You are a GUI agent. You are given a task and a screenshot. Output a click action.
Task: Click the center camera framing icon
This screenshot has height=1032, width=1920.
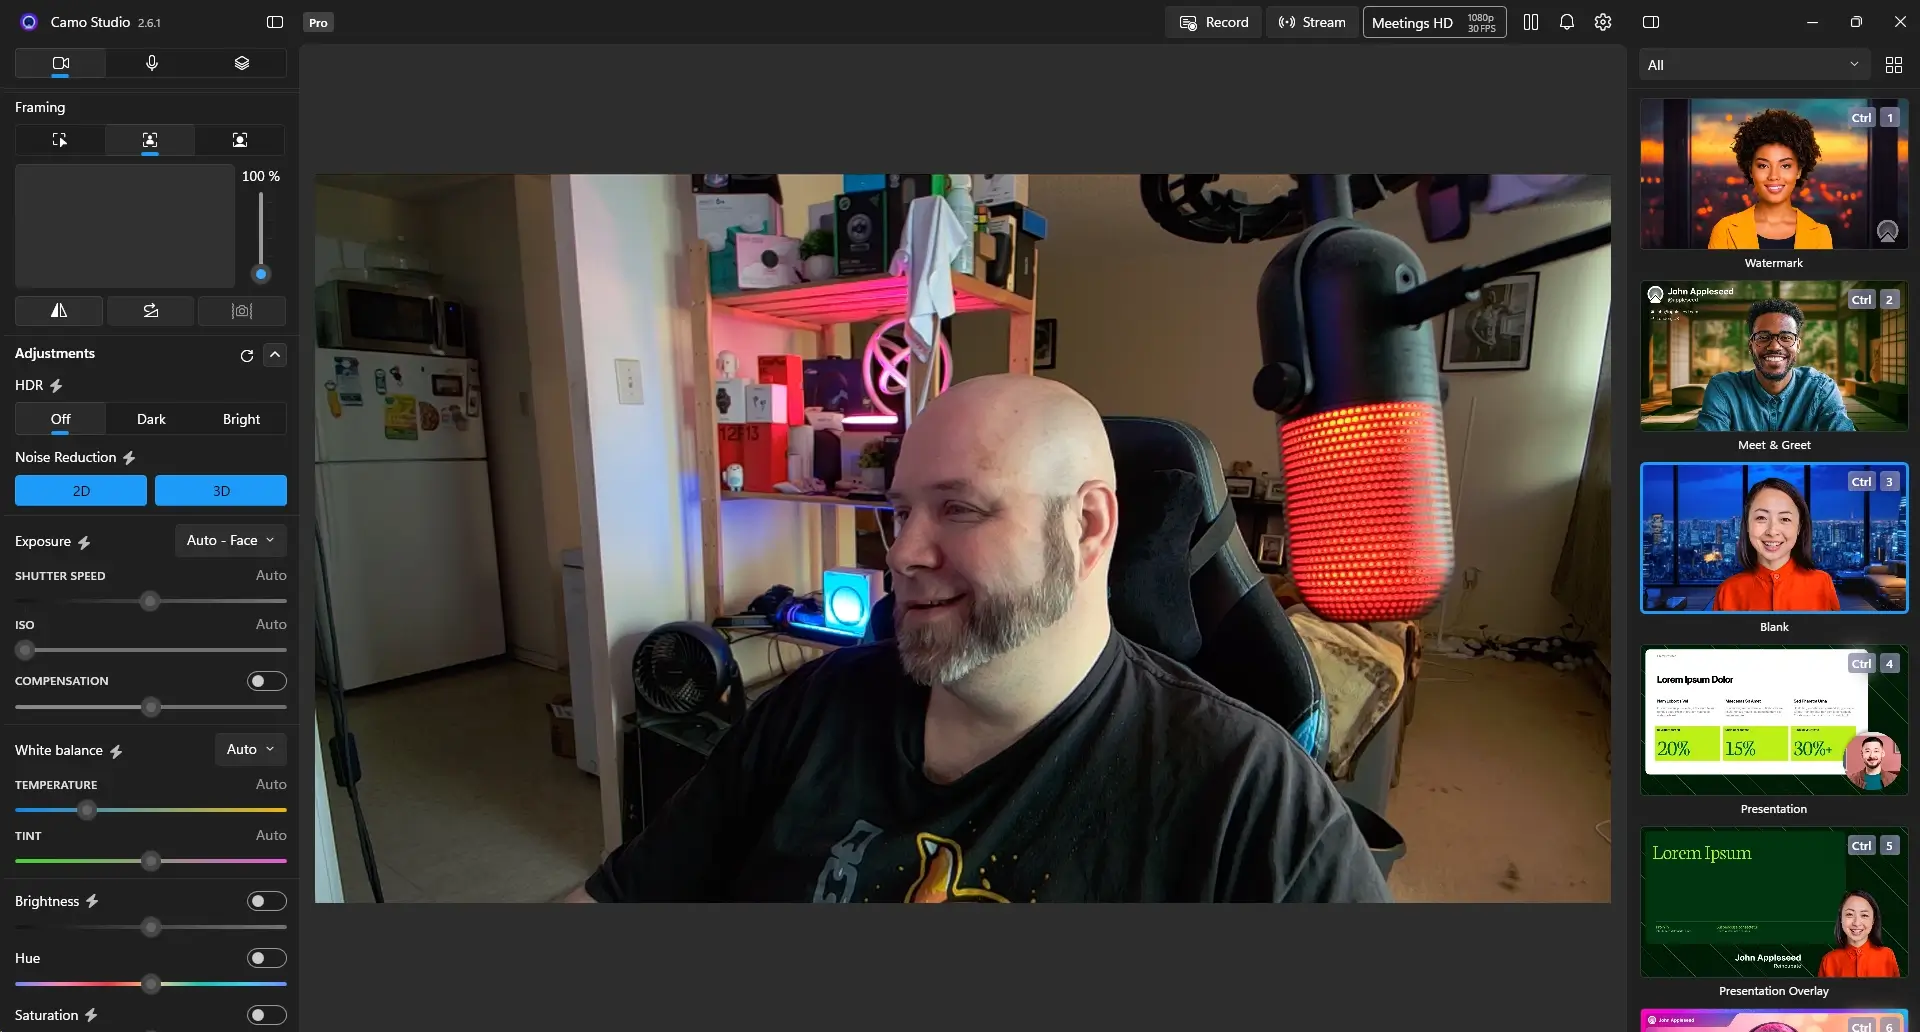(x=242, y=311)
